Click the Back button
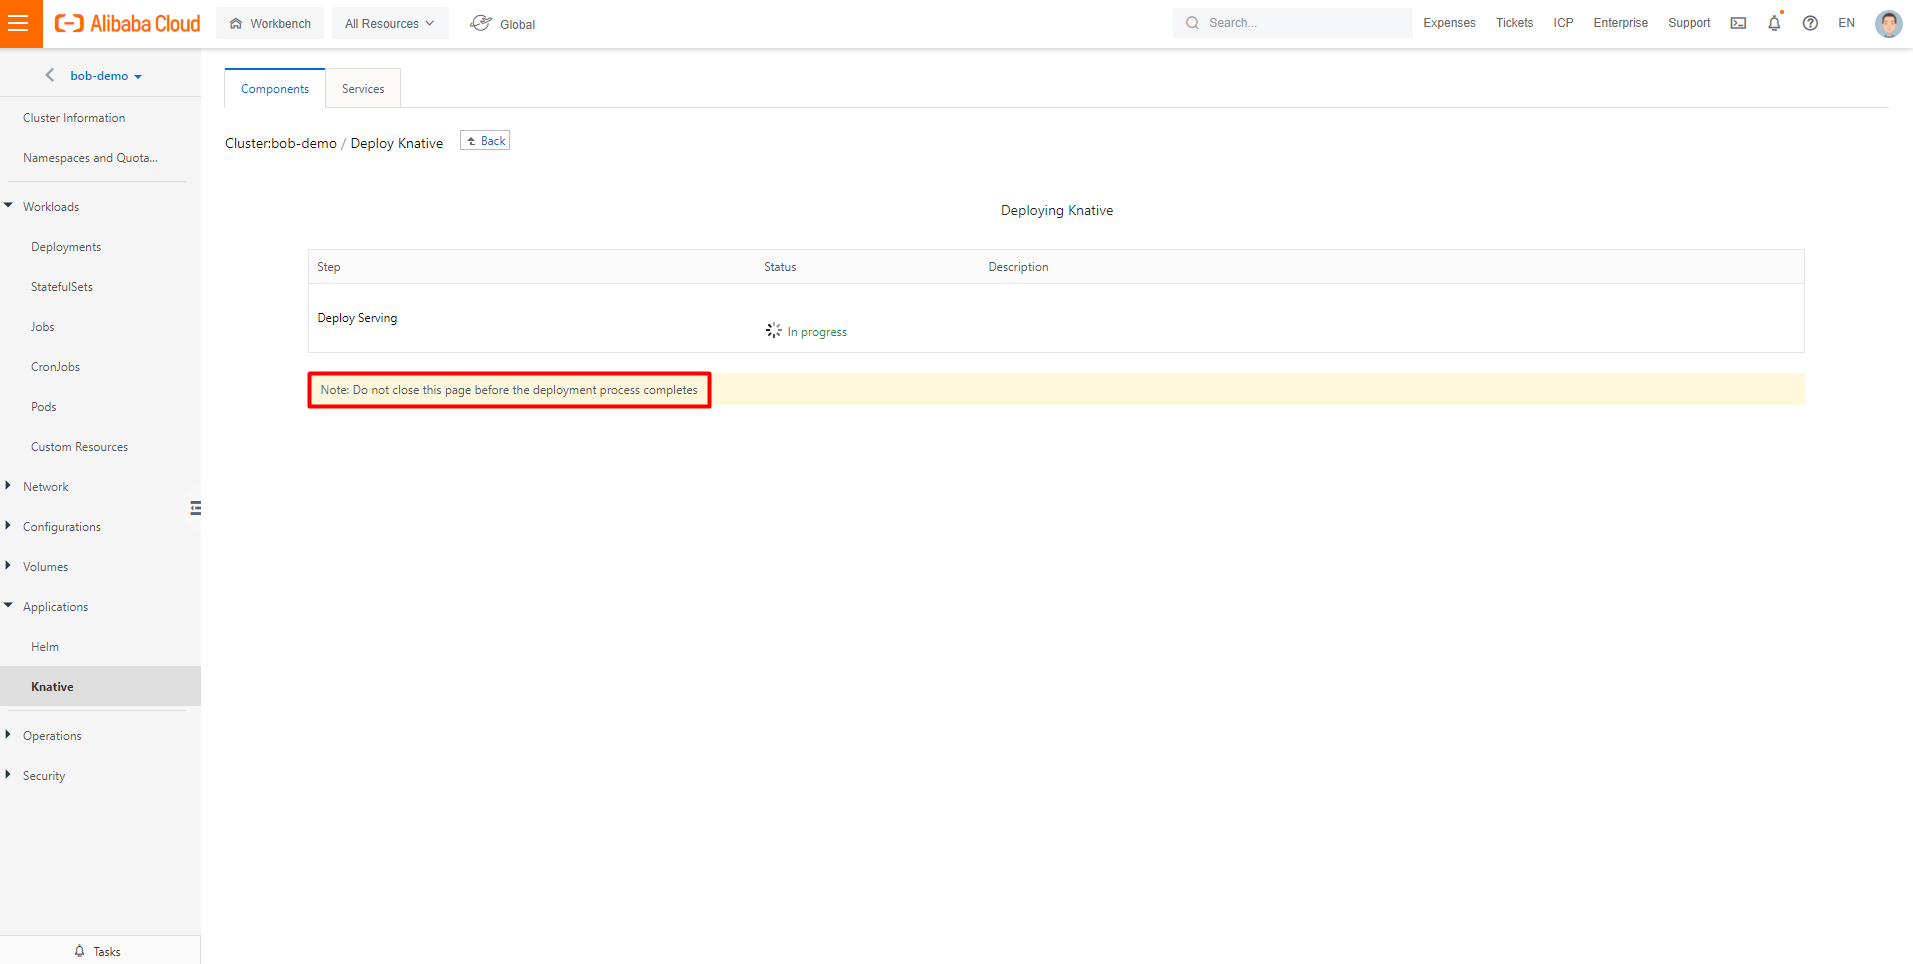The width and height of the screenshot is (1913, 964). (485, 141)
